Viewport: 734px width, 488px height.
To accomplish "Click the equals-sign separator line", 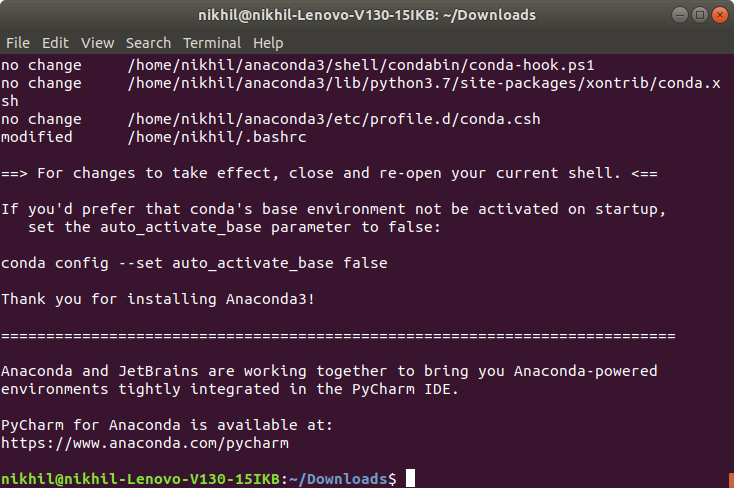I will coord(338,335).
